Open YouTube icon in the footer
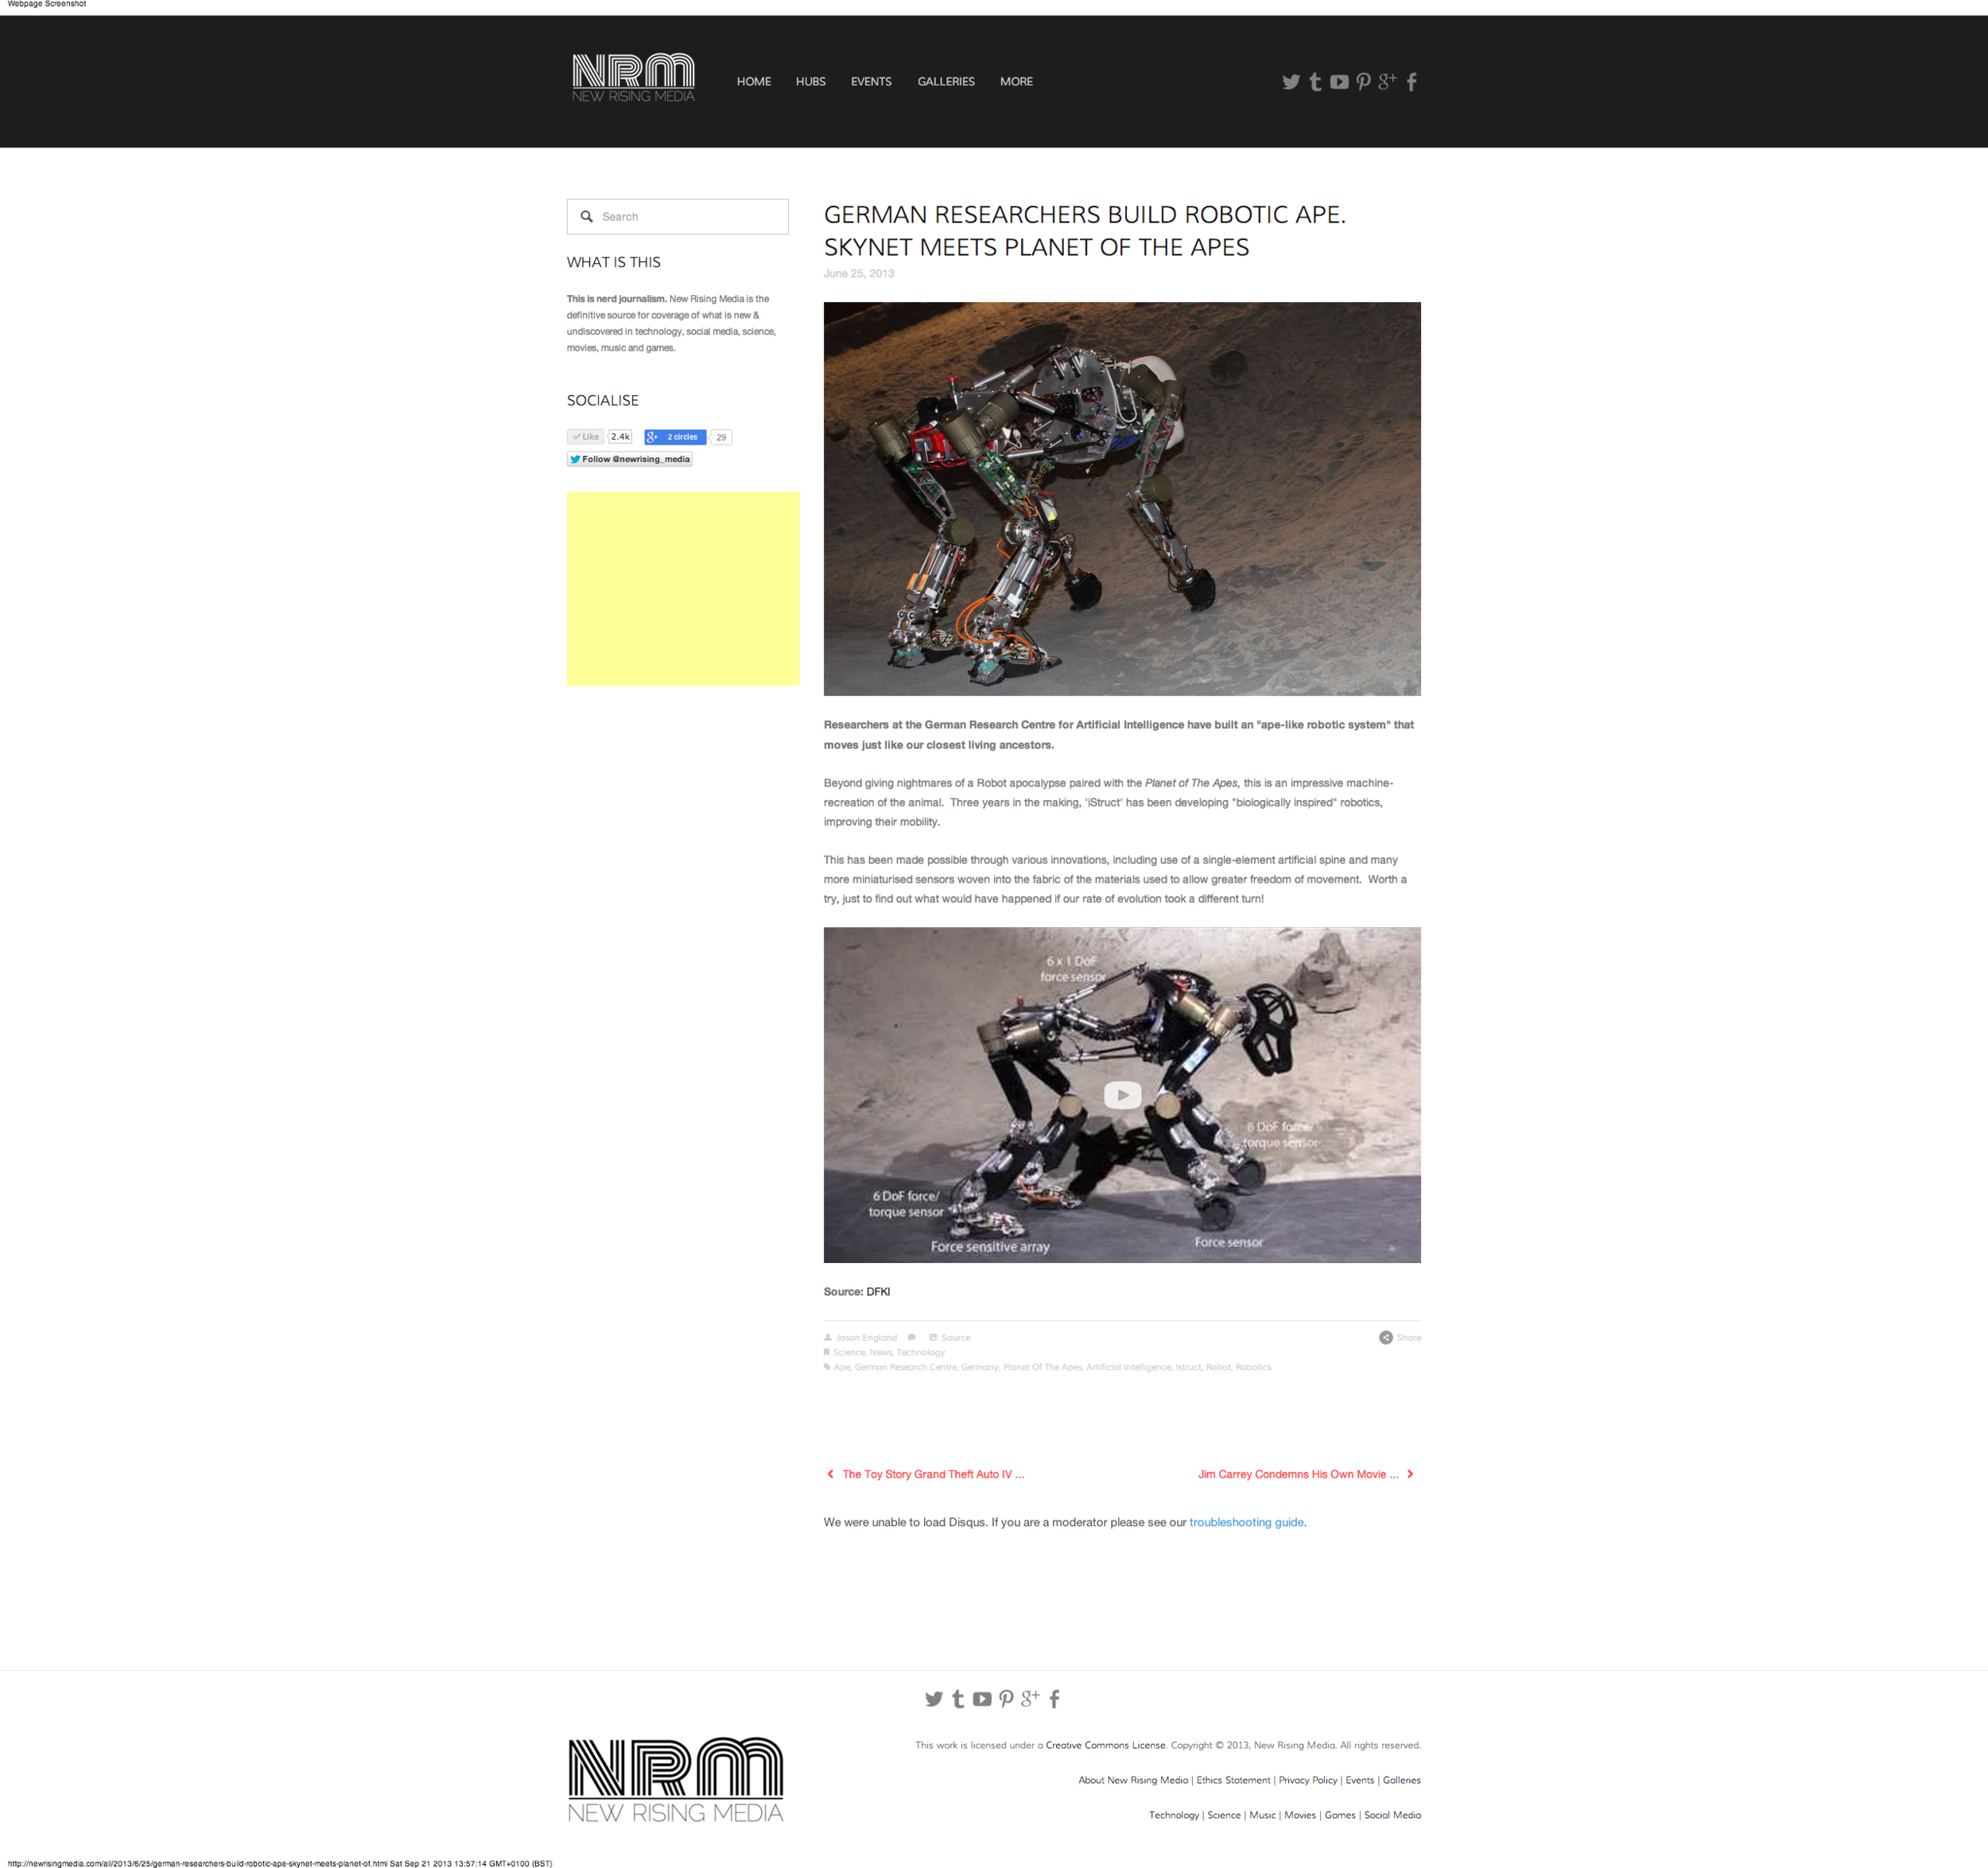Screen dimensions: 1988x1868 pos(982,1699)
